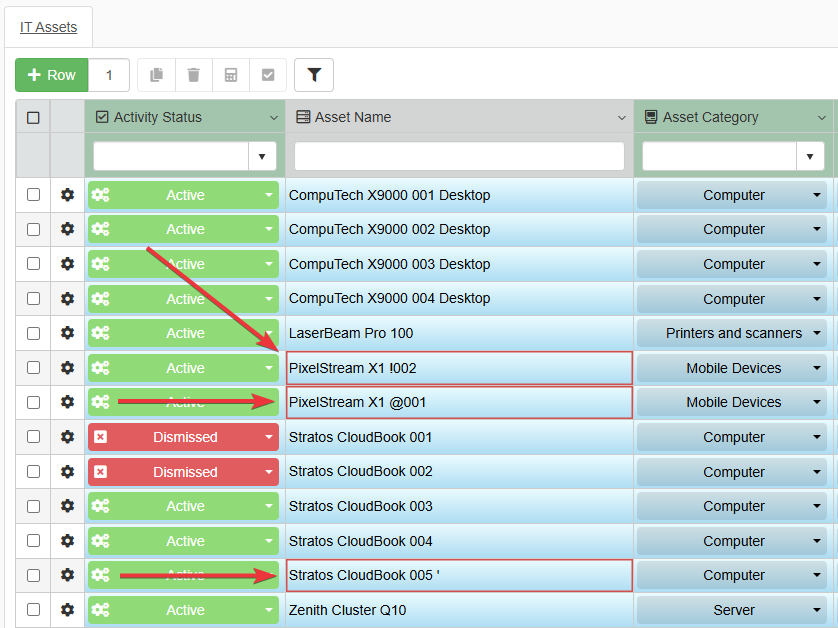This screenshot has width=838, height=628.
Task: Click the copy rows toolbar icon
Action: coord(156,75)
